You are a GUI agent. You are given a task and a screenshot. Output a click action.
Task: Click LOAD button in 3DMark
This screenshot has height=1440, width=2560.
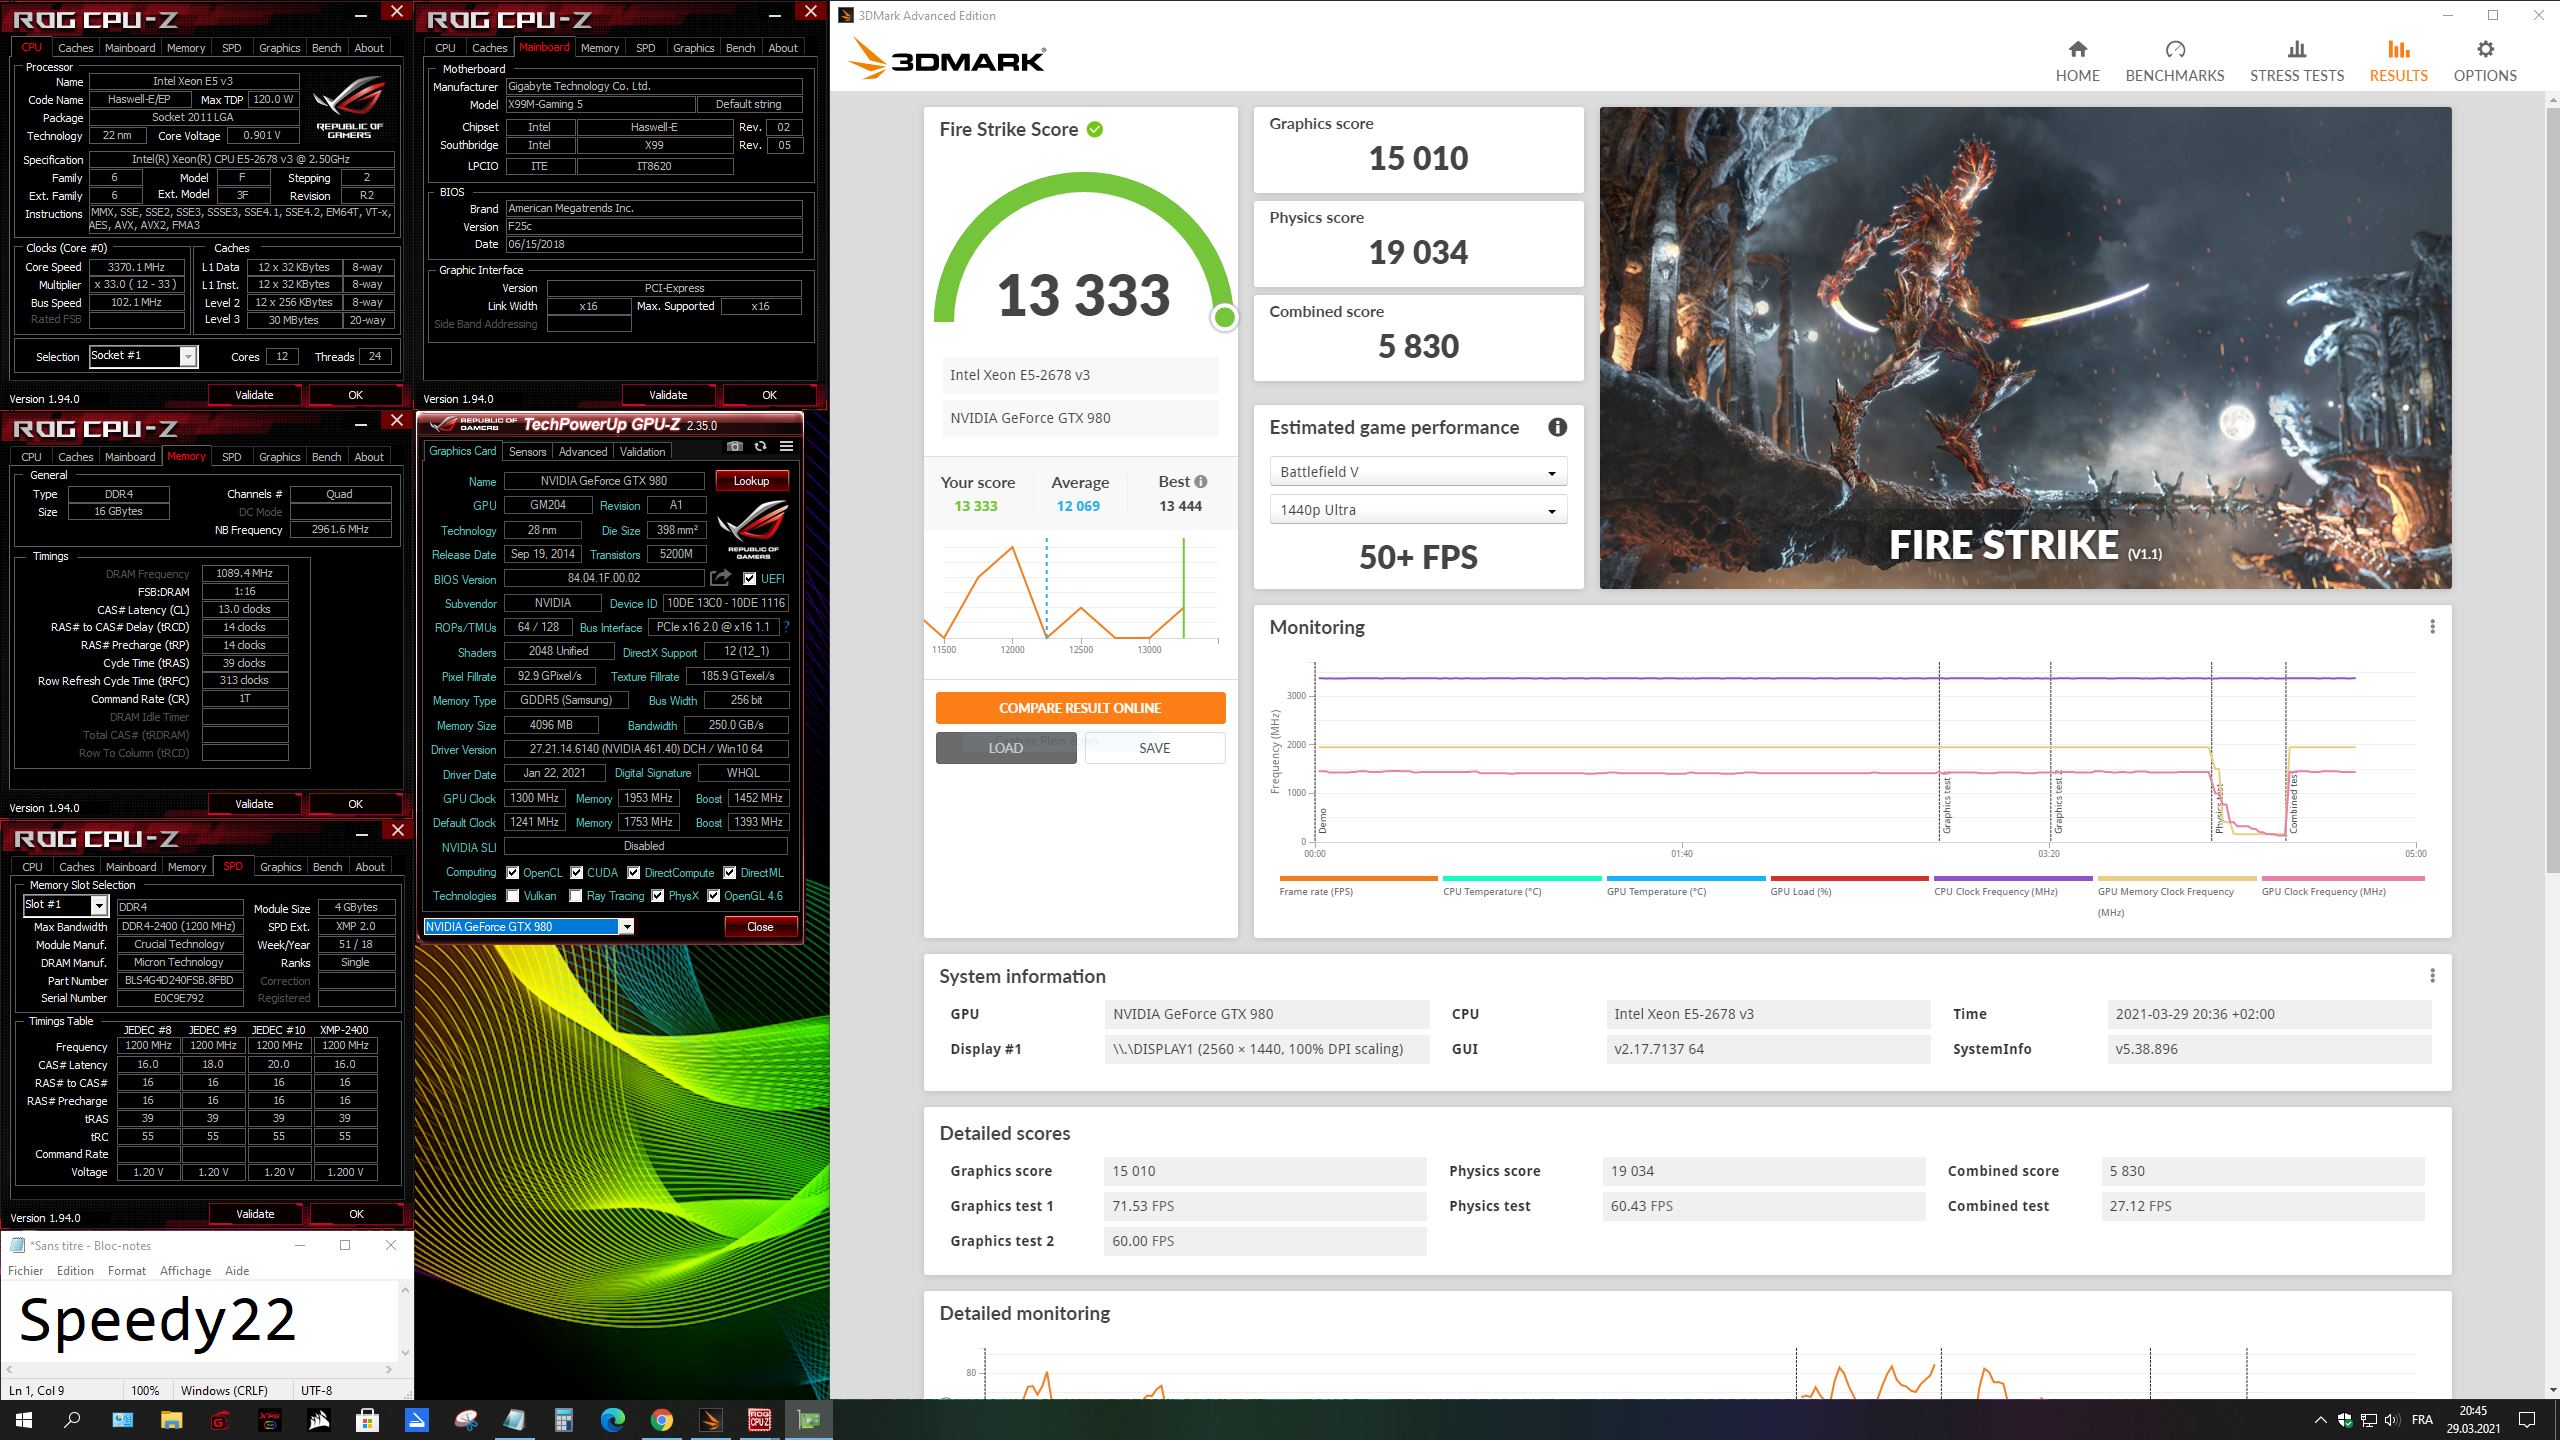1006,748
